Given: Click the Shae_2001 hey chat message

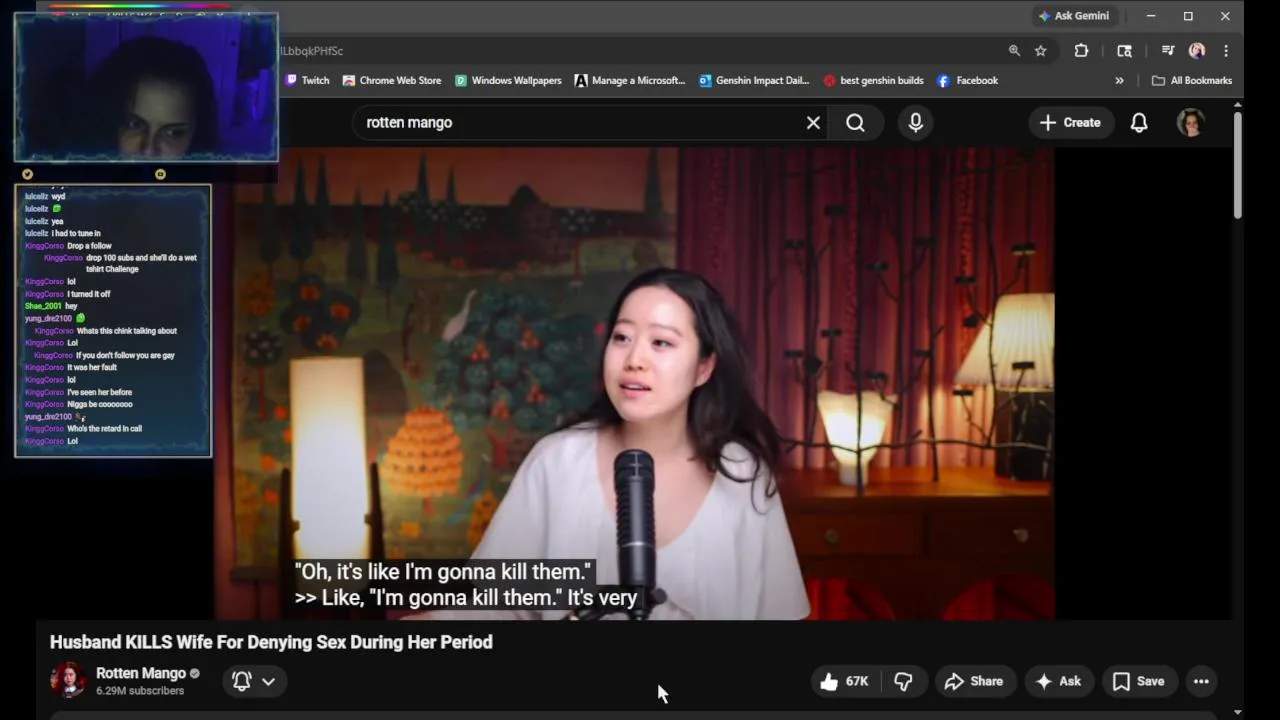Looking at the screenshot, I should (x=51, y=306).
